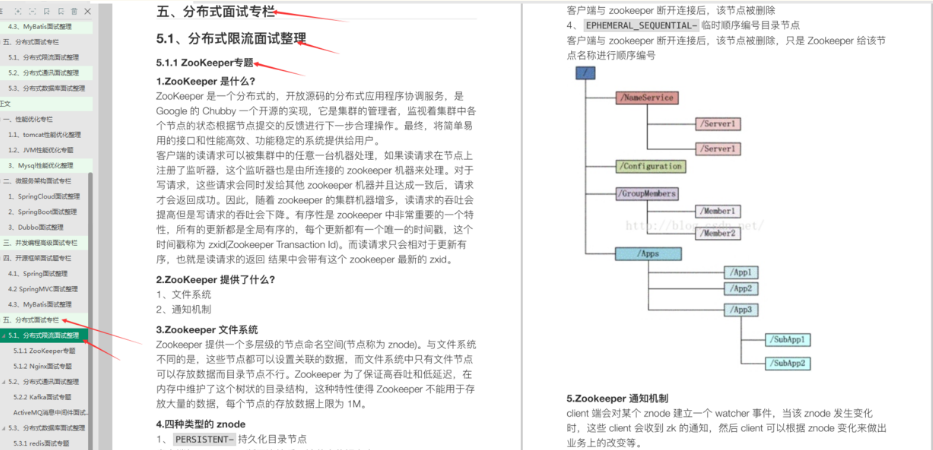Select 四、开源框架面试题专栏 bookmark
This screenshot has height=450, width=933.
tap(37, 258)
